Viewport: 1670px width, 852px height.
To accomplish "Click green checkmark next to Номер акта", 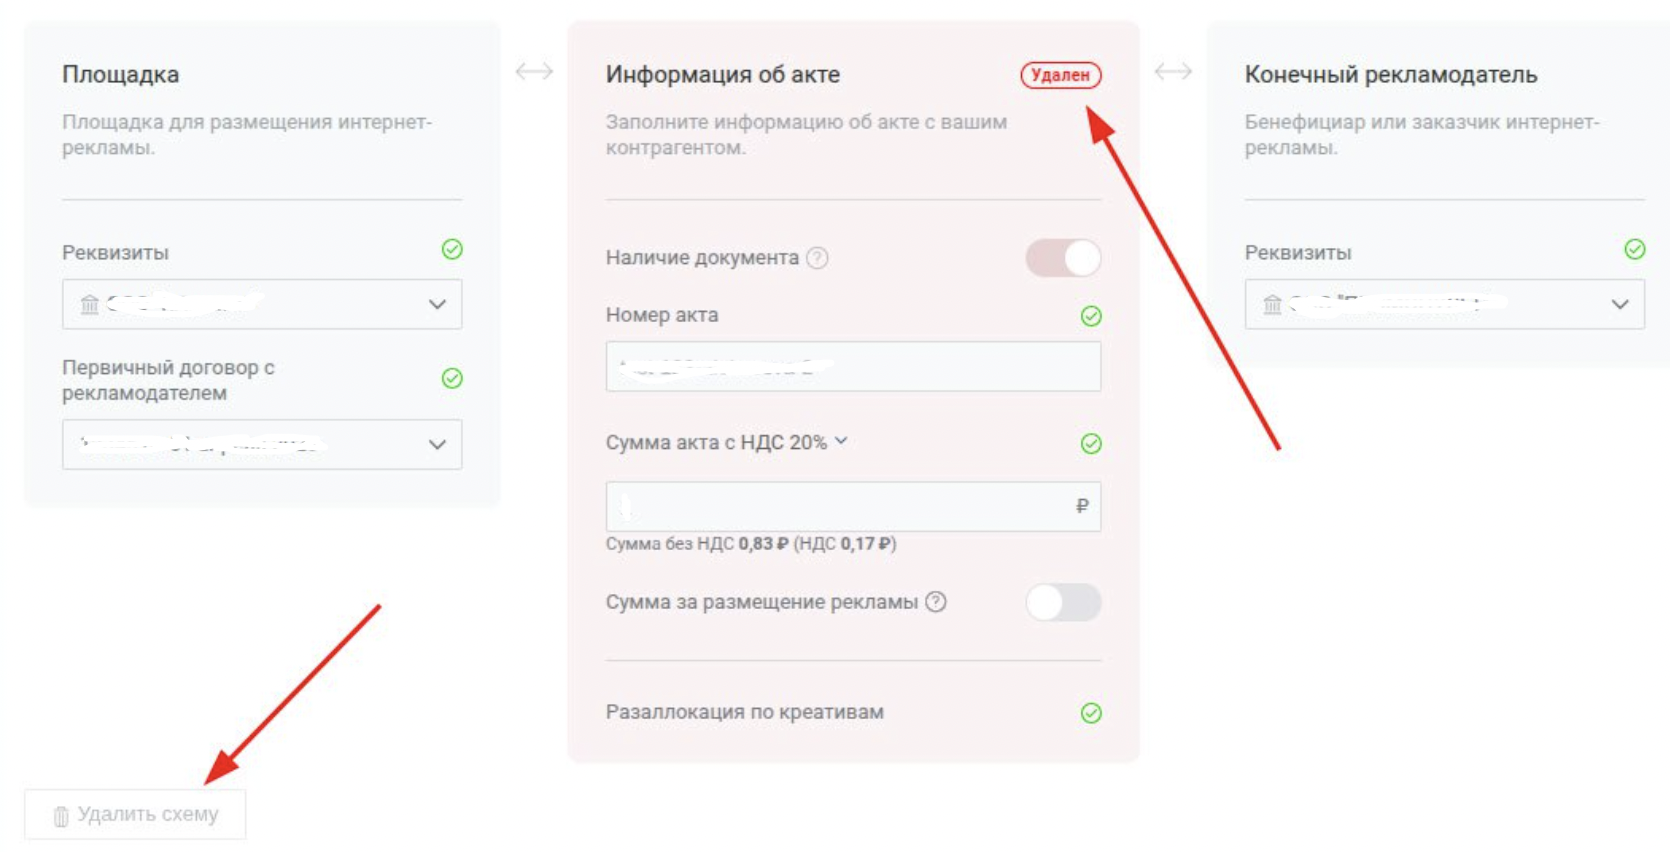I will [x=1091, y=316].
